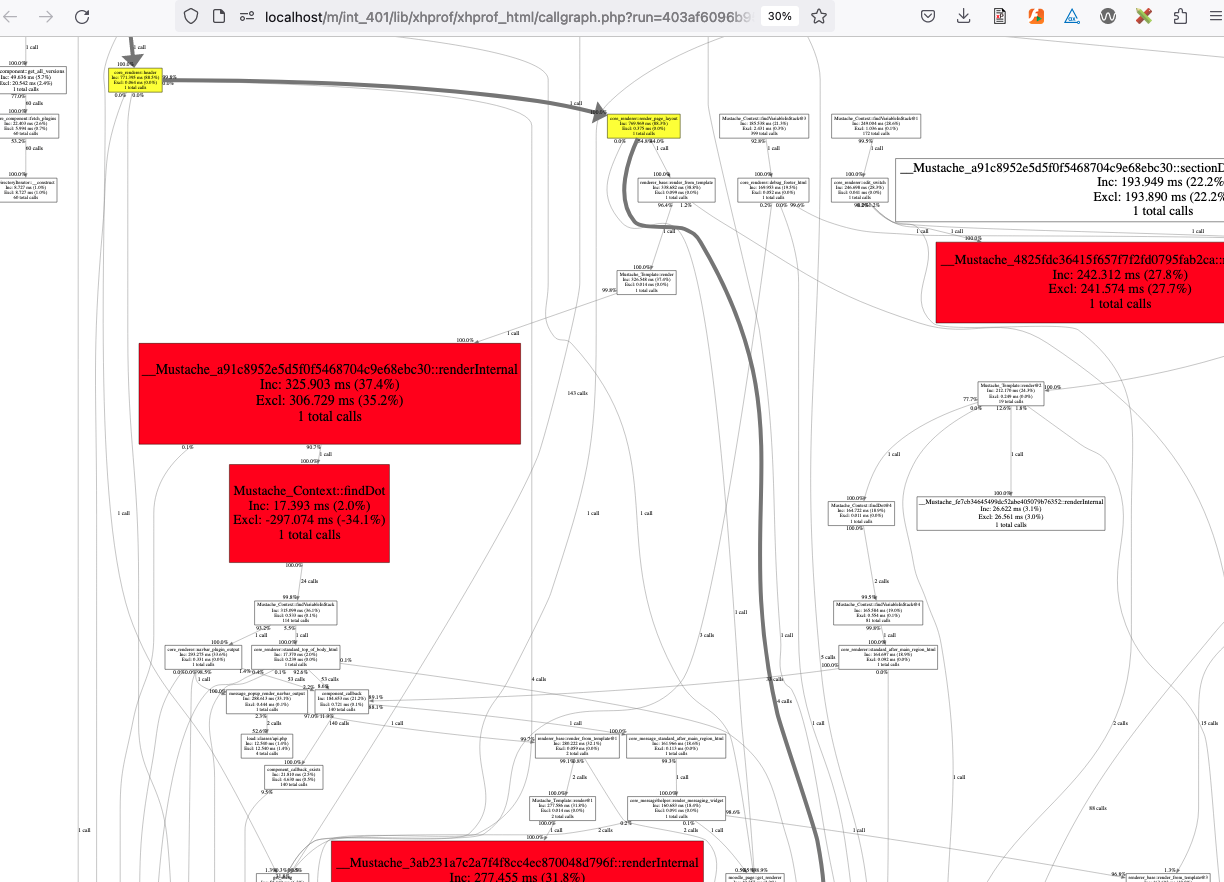Click the DirectoryIterator::__construct node

click(x=28, y=190)
